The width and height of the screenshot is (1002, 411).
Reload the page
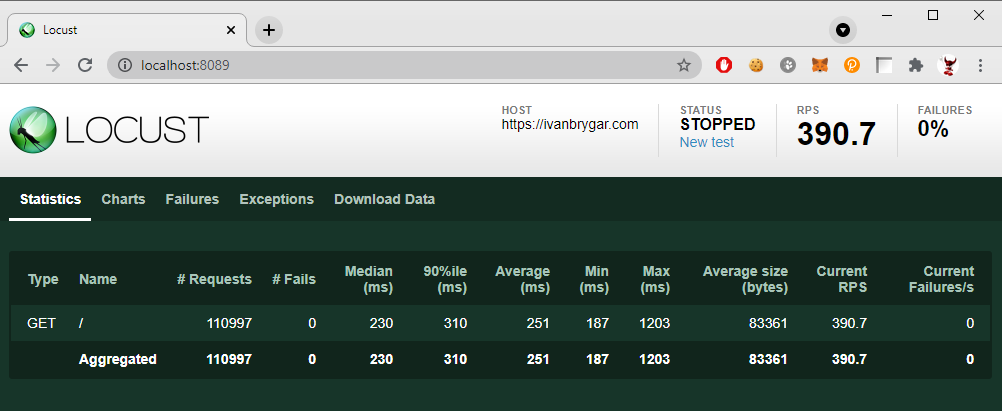[85, 65]
